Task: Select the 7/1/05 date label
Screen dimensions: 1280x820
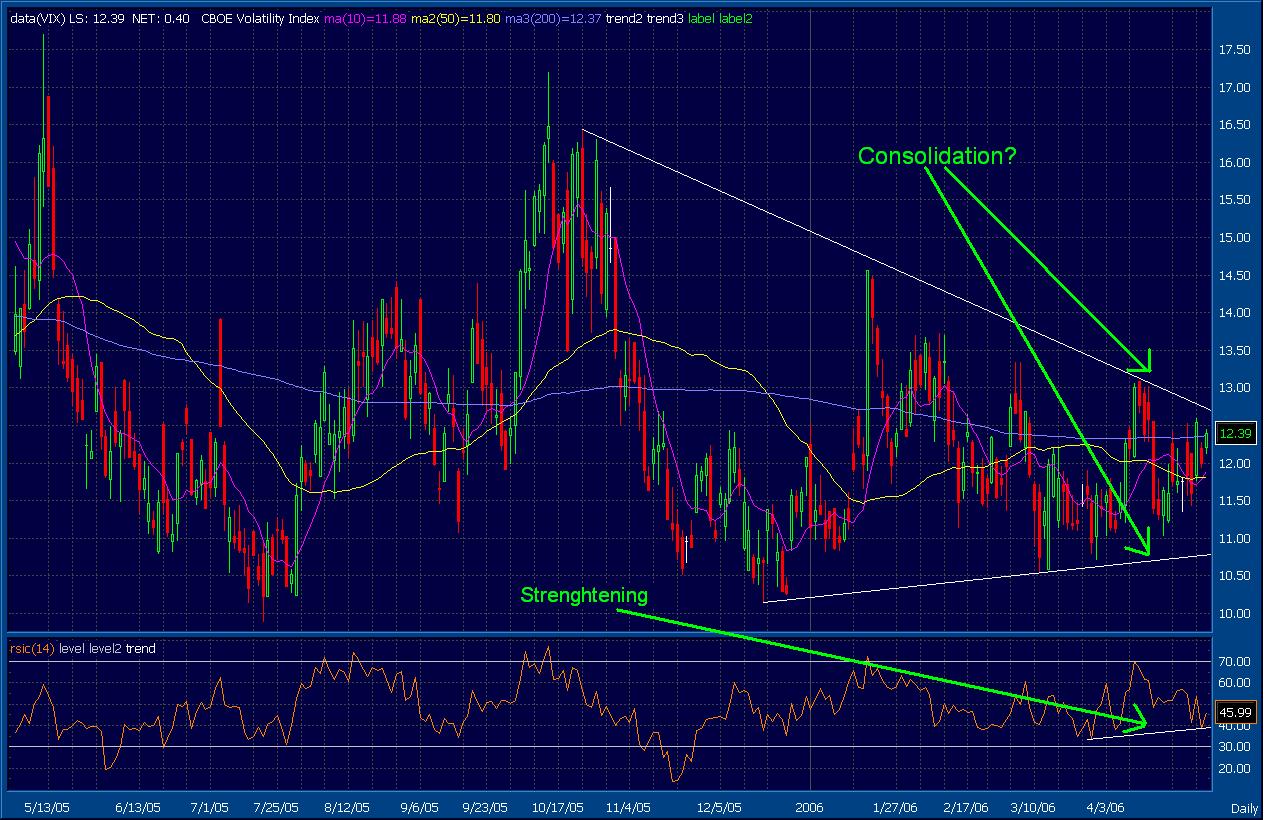Action: coord(209,806)
